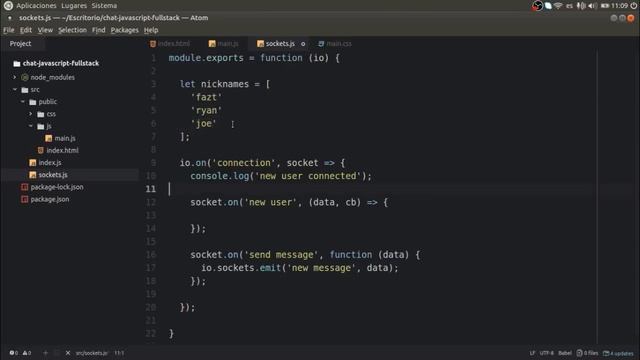Screen dimensions: 640x360
Task: Open the Ubuntu MATE logo menu
Action: point(8,5)
